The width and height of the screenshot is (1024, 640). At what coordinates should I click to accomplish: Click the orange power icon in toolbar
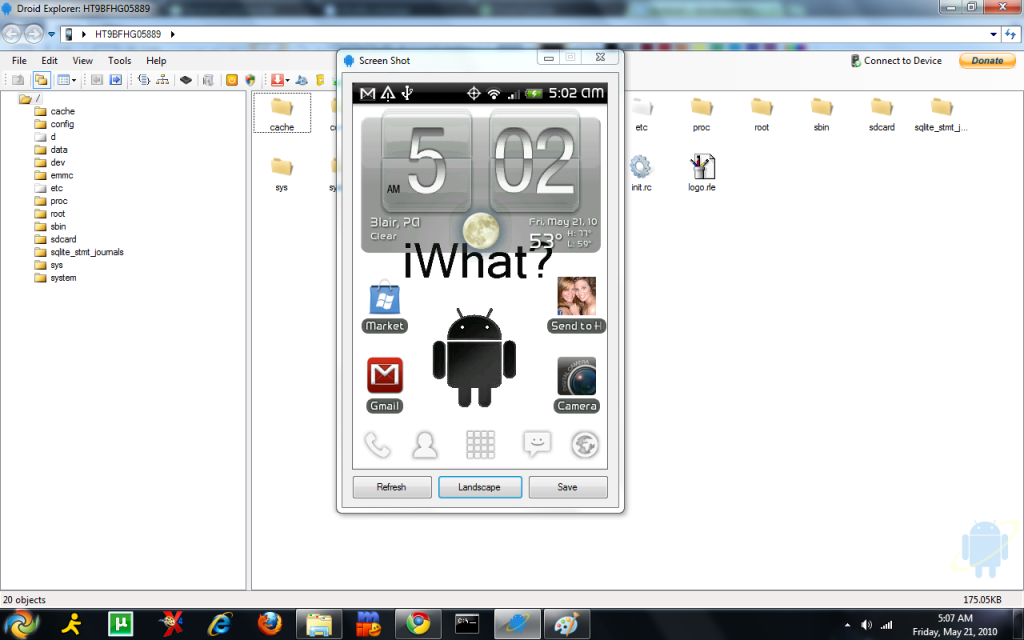(232, 80)
